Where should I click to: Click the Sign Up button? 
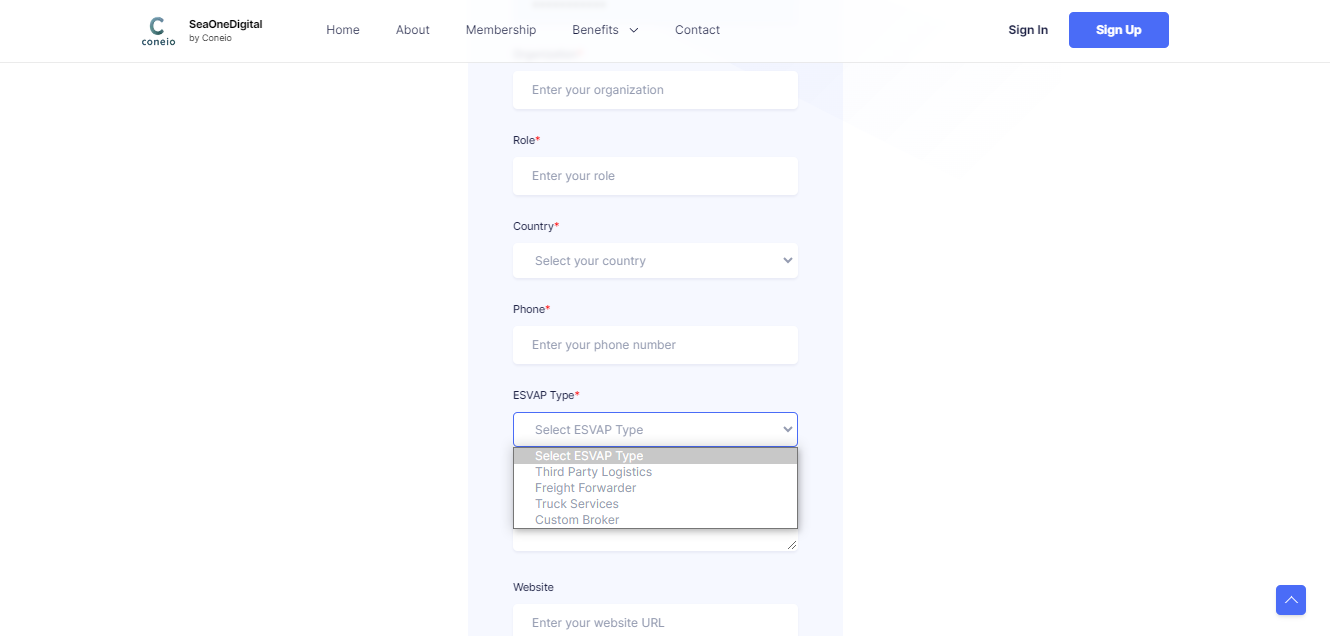point(1118,30)
